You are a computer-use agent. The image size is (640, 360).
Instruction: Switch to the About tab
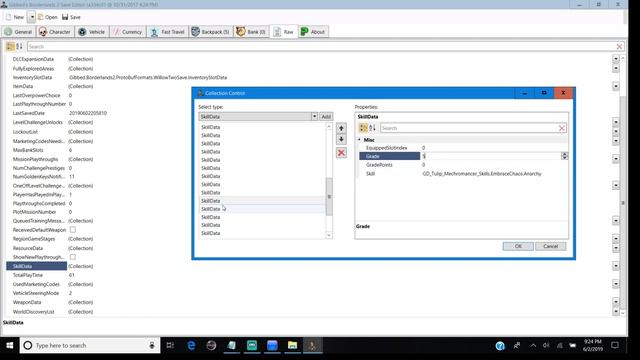point(313,32)
